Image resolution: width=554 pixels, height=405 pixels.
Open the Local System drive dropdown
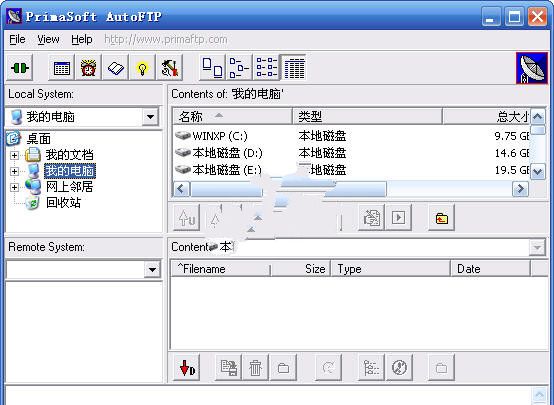tap(150, 117)
